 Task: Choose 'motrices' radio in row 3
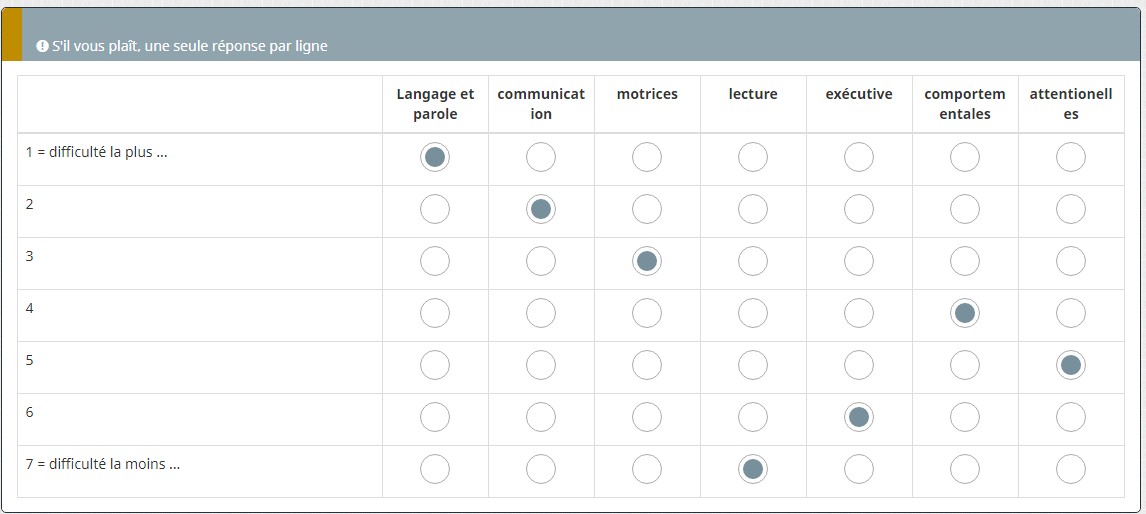point(647,261)
